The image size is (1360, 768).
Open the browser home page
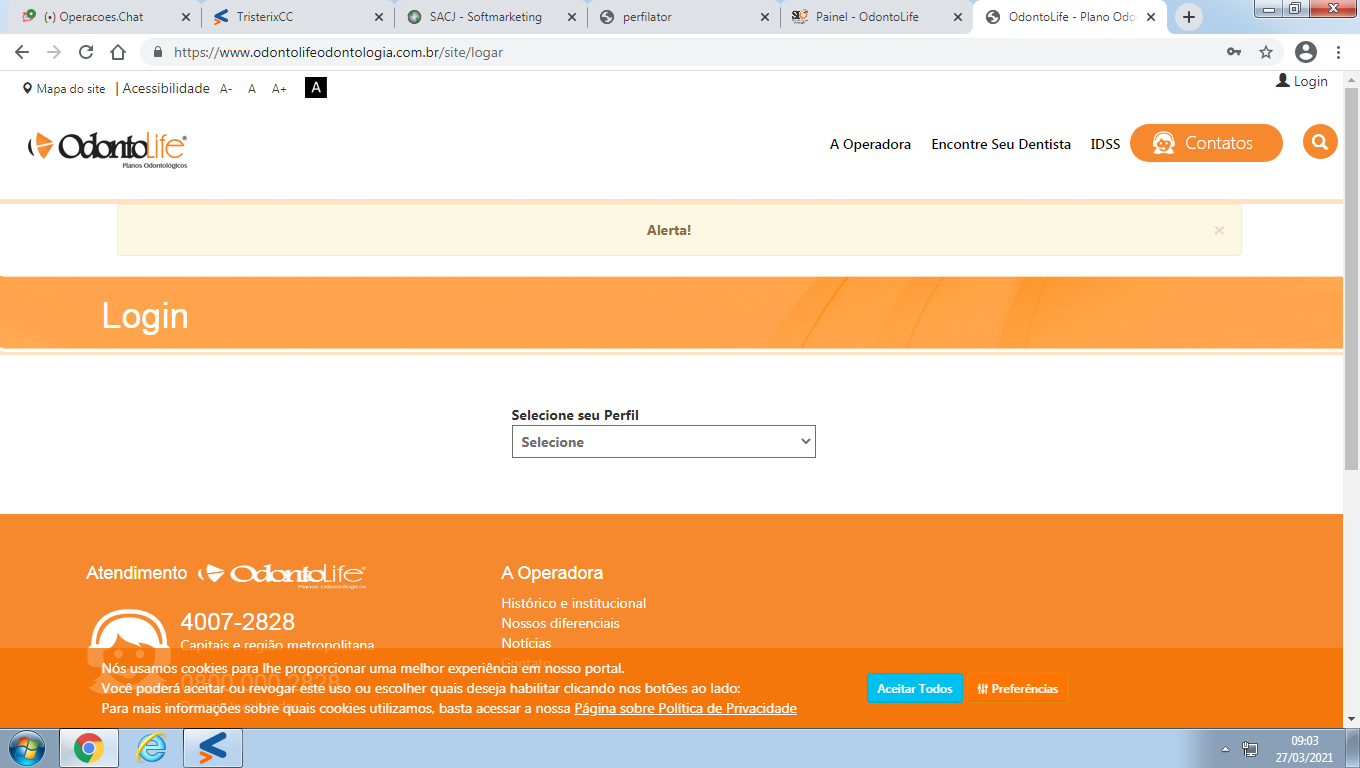click(118, 52)
